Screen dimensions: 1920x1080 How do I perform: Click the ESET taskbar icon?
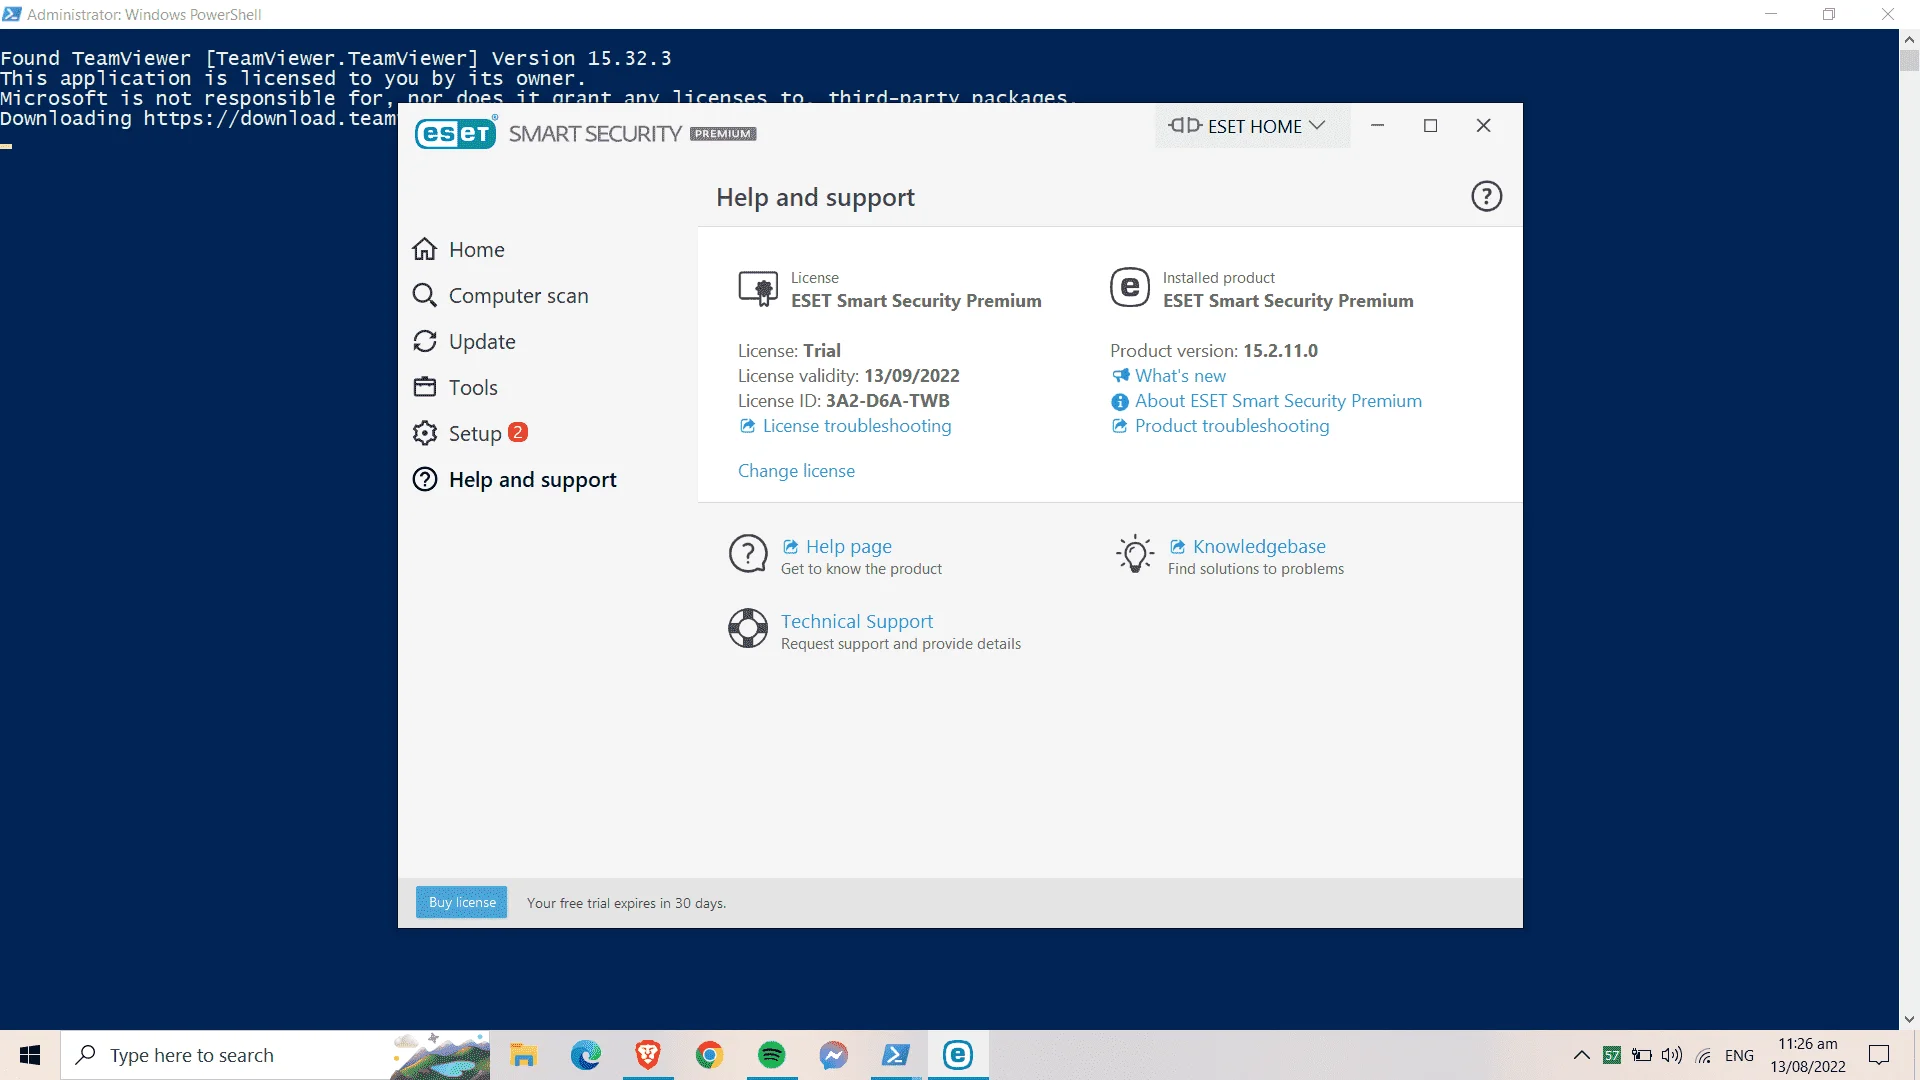pyautogui.click(x=958, y=1055)
